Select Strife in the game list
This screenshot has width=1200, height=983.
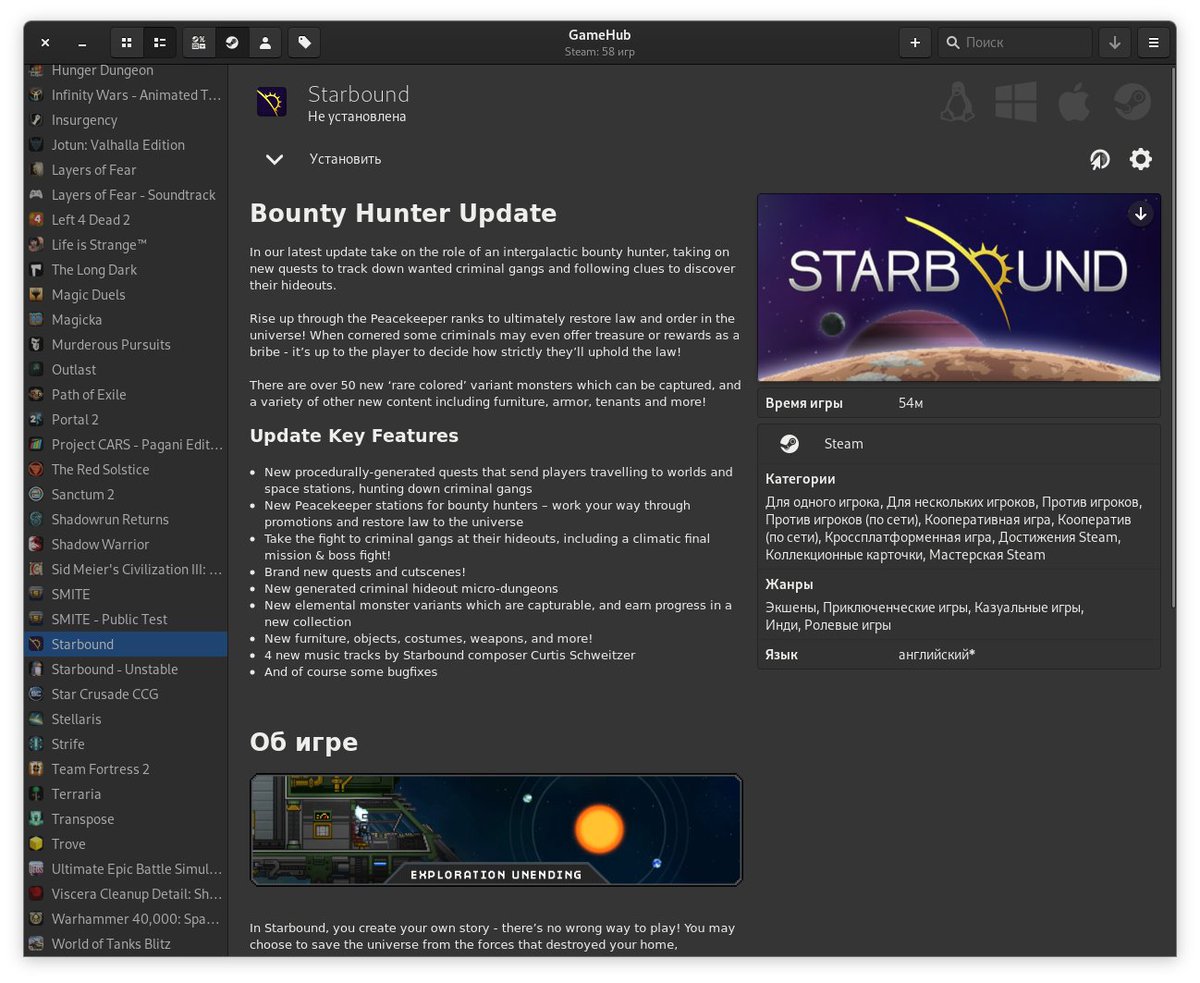pos(126,745)
